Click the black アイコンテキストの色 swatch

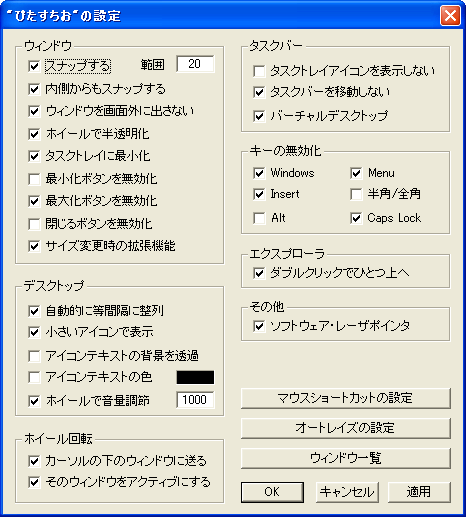click(x=195, y=377)
